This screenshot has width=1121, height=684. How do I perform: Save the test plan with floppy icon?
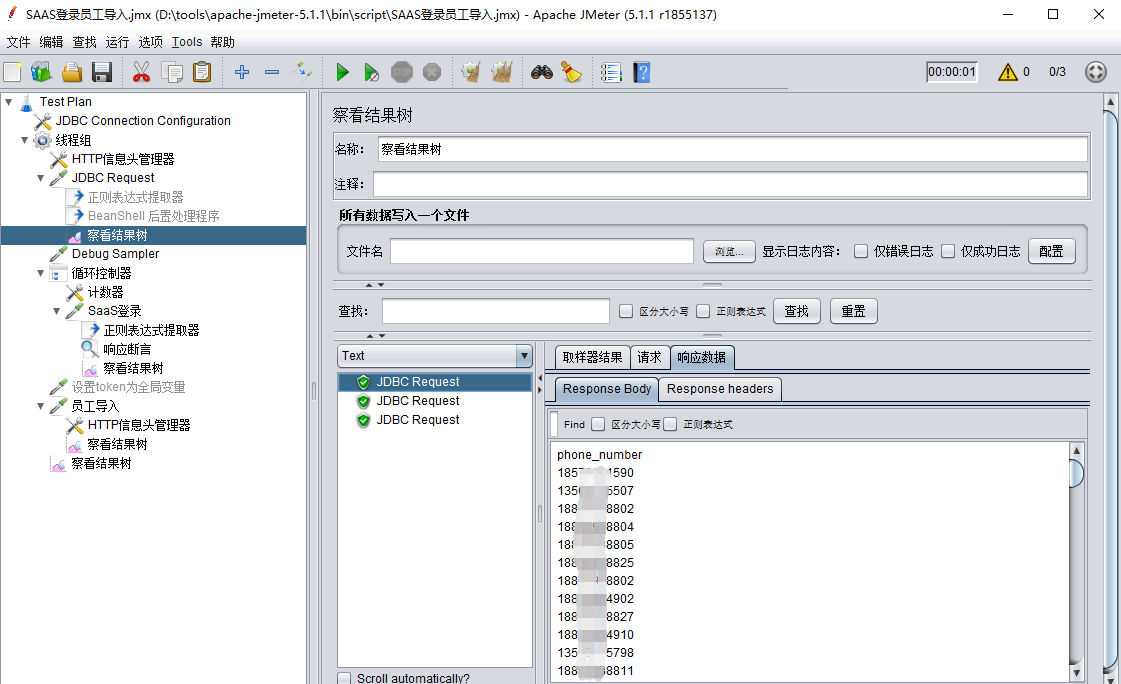pyautogui.click(x=102, y=72)
